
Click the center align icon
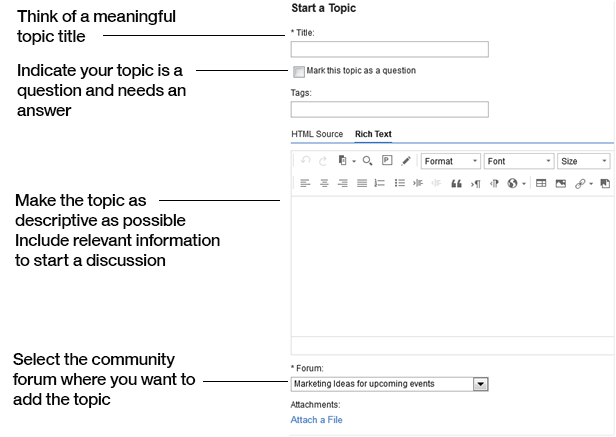324,184
